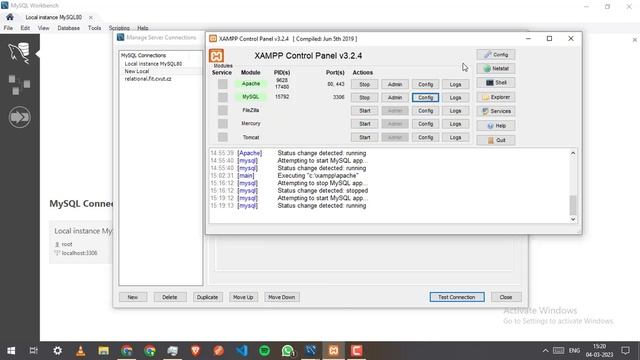The width and height of the screenshot is (640, 360).
Task: Launch the Shell from the XAMPP side panel
Action: click(496, 83)
